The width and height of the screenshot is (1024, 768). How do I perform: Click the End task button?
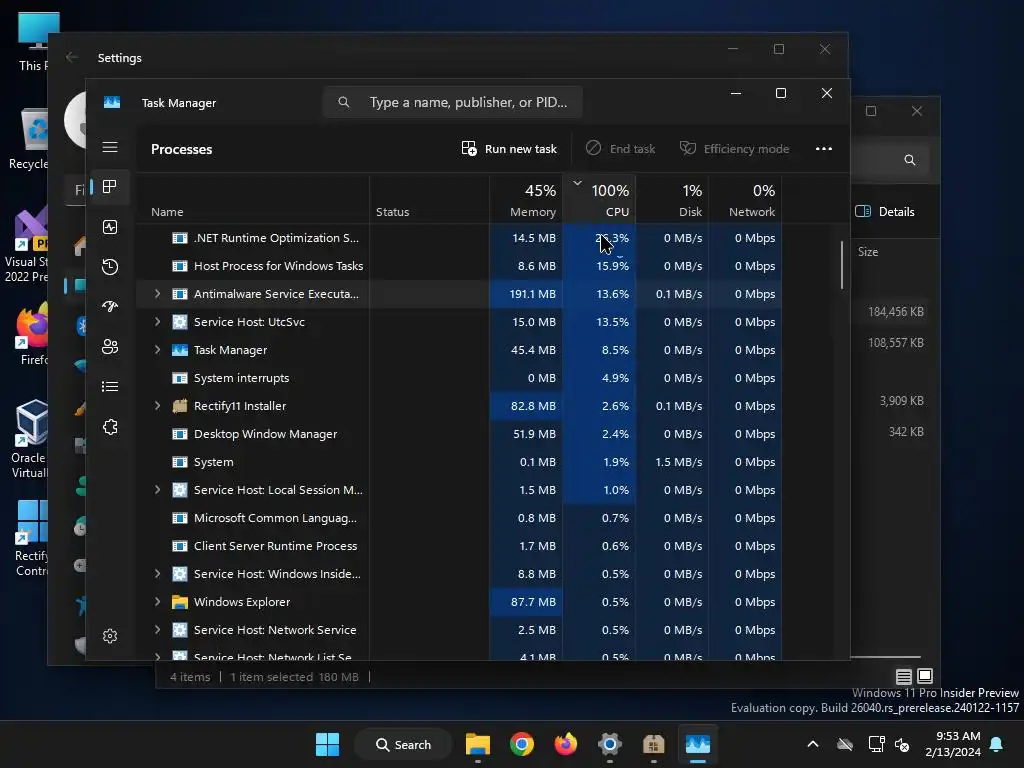(x=620, y=149)
